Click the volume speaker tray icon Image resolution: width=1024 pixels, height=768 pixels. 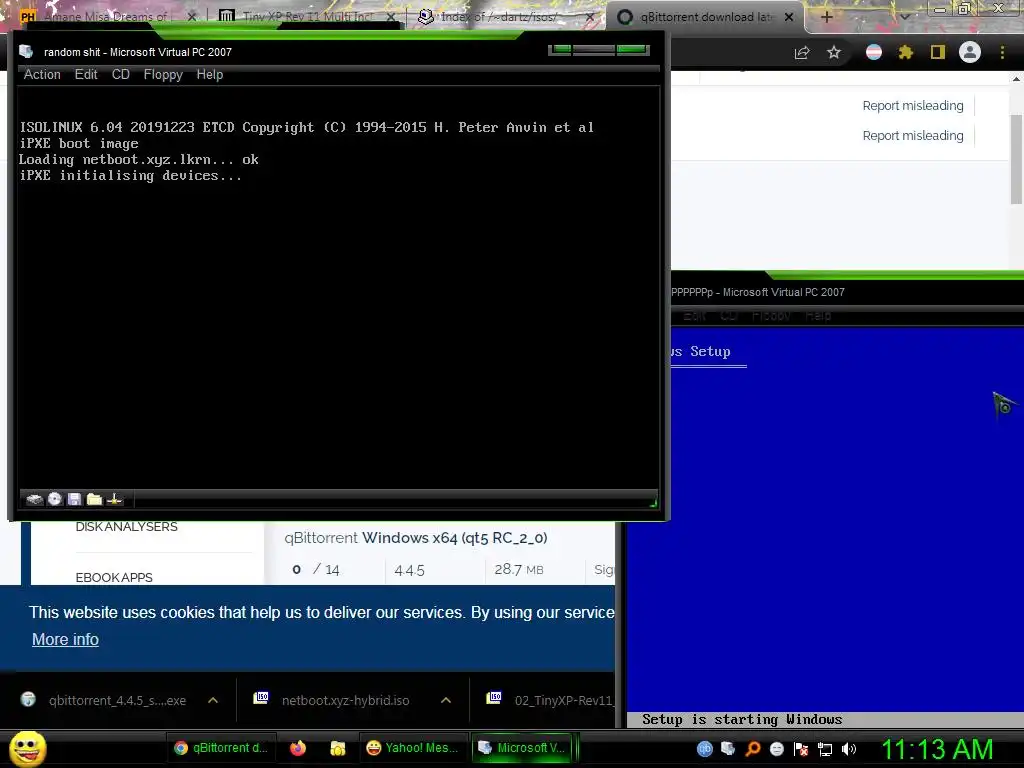click(848, 749)
